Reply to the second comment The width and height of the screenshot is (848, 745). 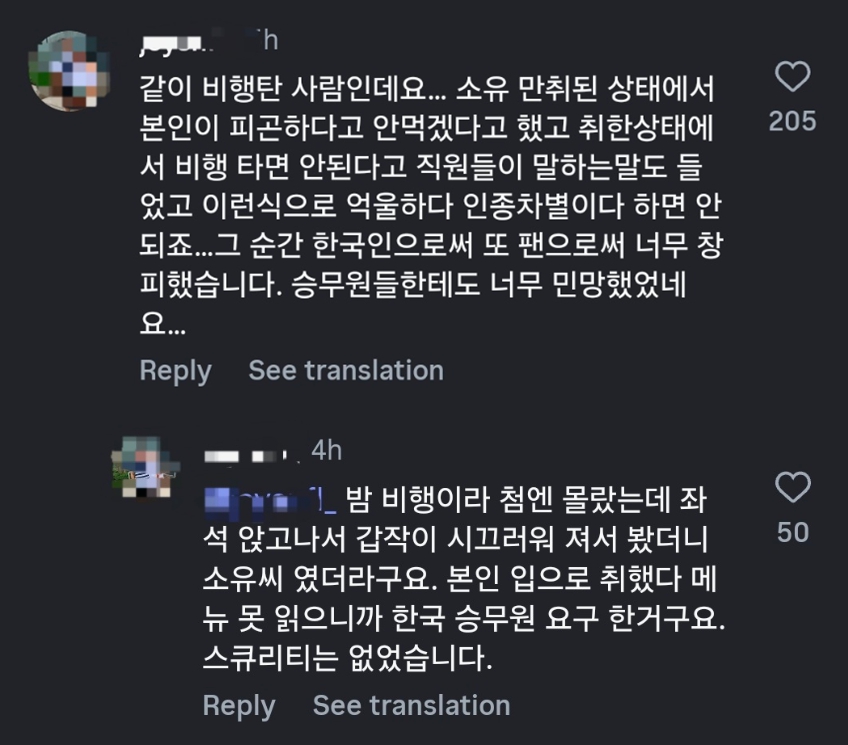coord(240,705)
